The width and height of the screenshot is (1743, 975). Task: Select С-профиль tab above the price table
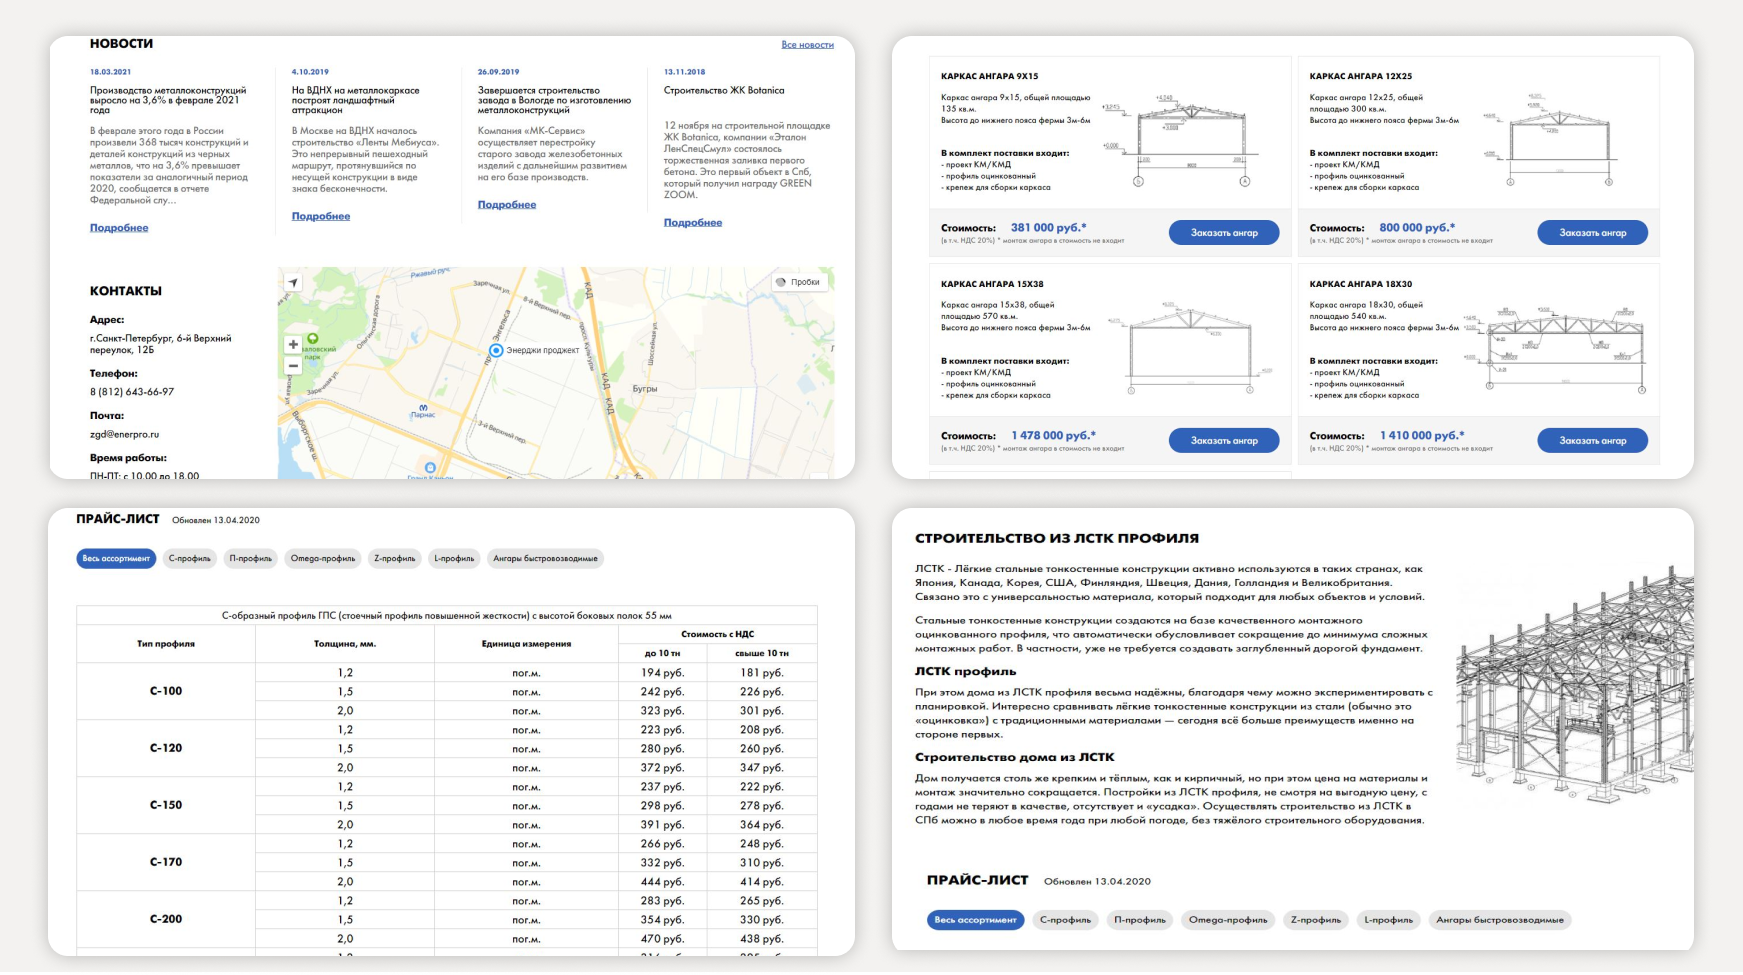coord(190,559)
